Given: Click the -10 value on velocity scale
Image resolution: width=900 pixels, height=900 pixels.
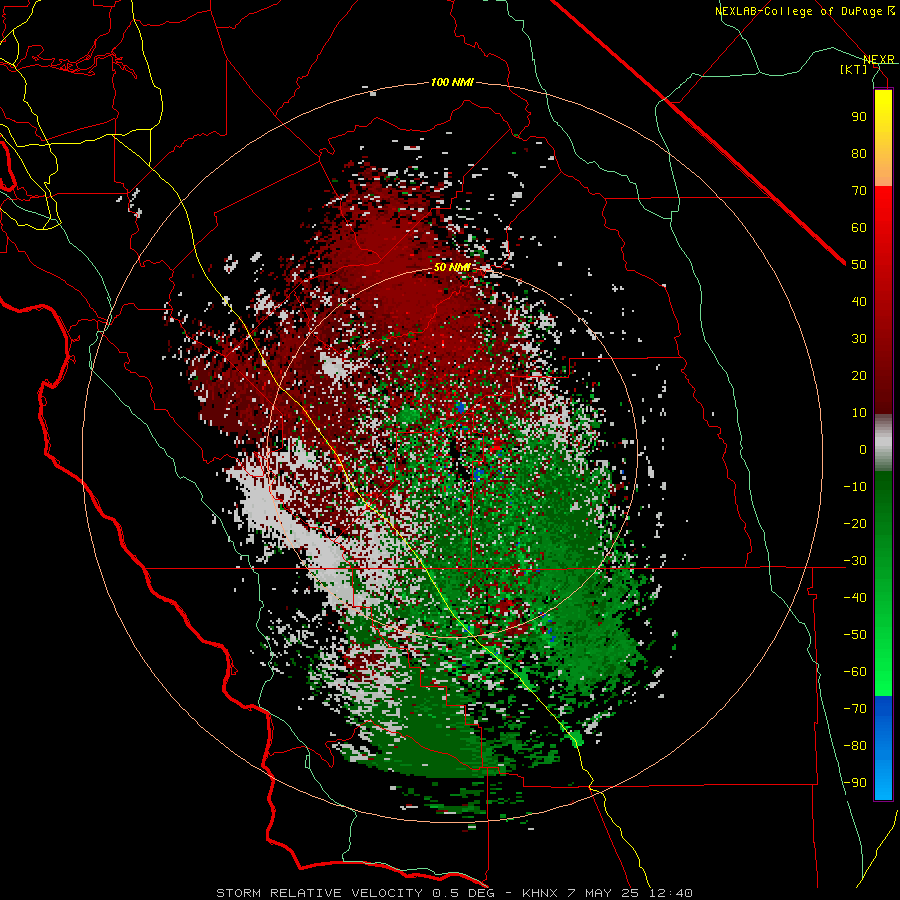Looking at the screenshot, I should 855,487.
